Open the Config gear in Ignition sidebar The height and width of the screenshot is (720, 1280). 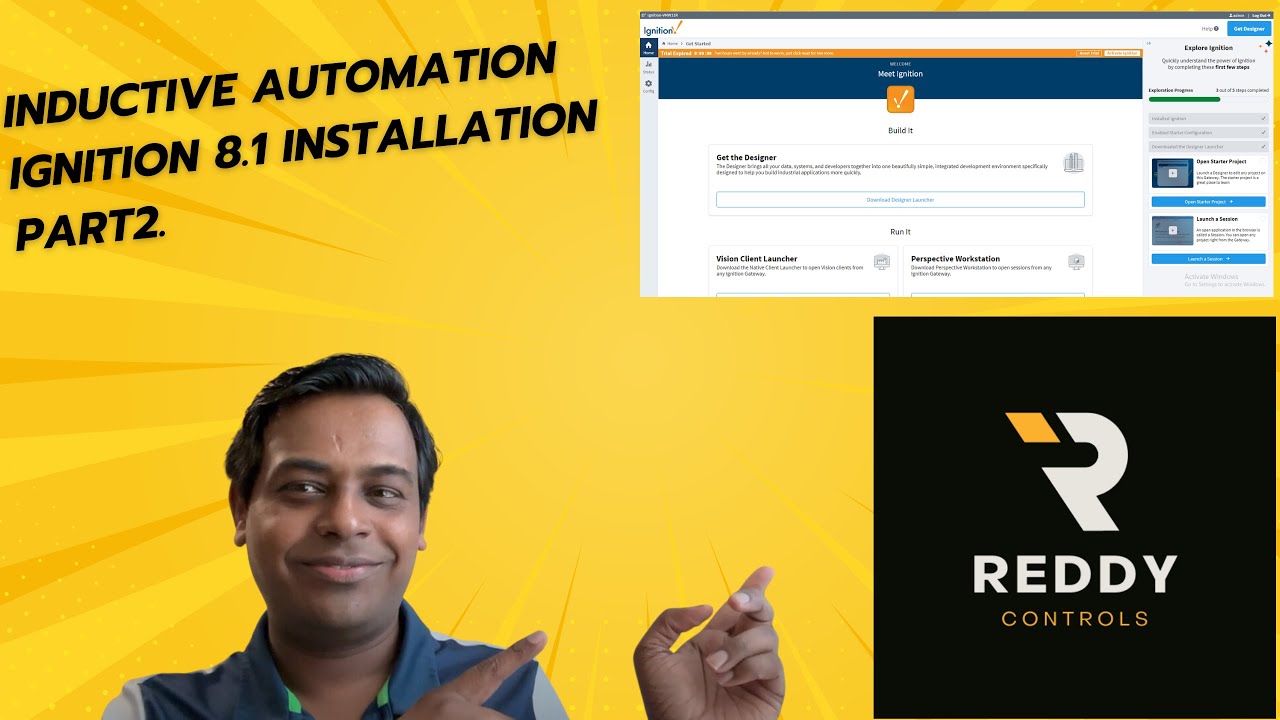(x=648, y=86)
